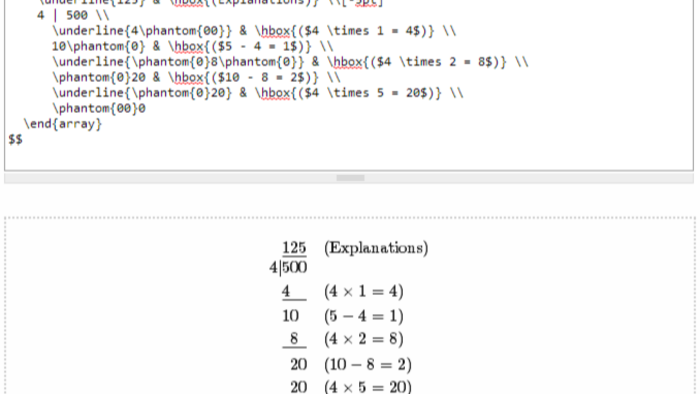
Task: Click the rendered '4|500' in preview
Action: point(288,268)
